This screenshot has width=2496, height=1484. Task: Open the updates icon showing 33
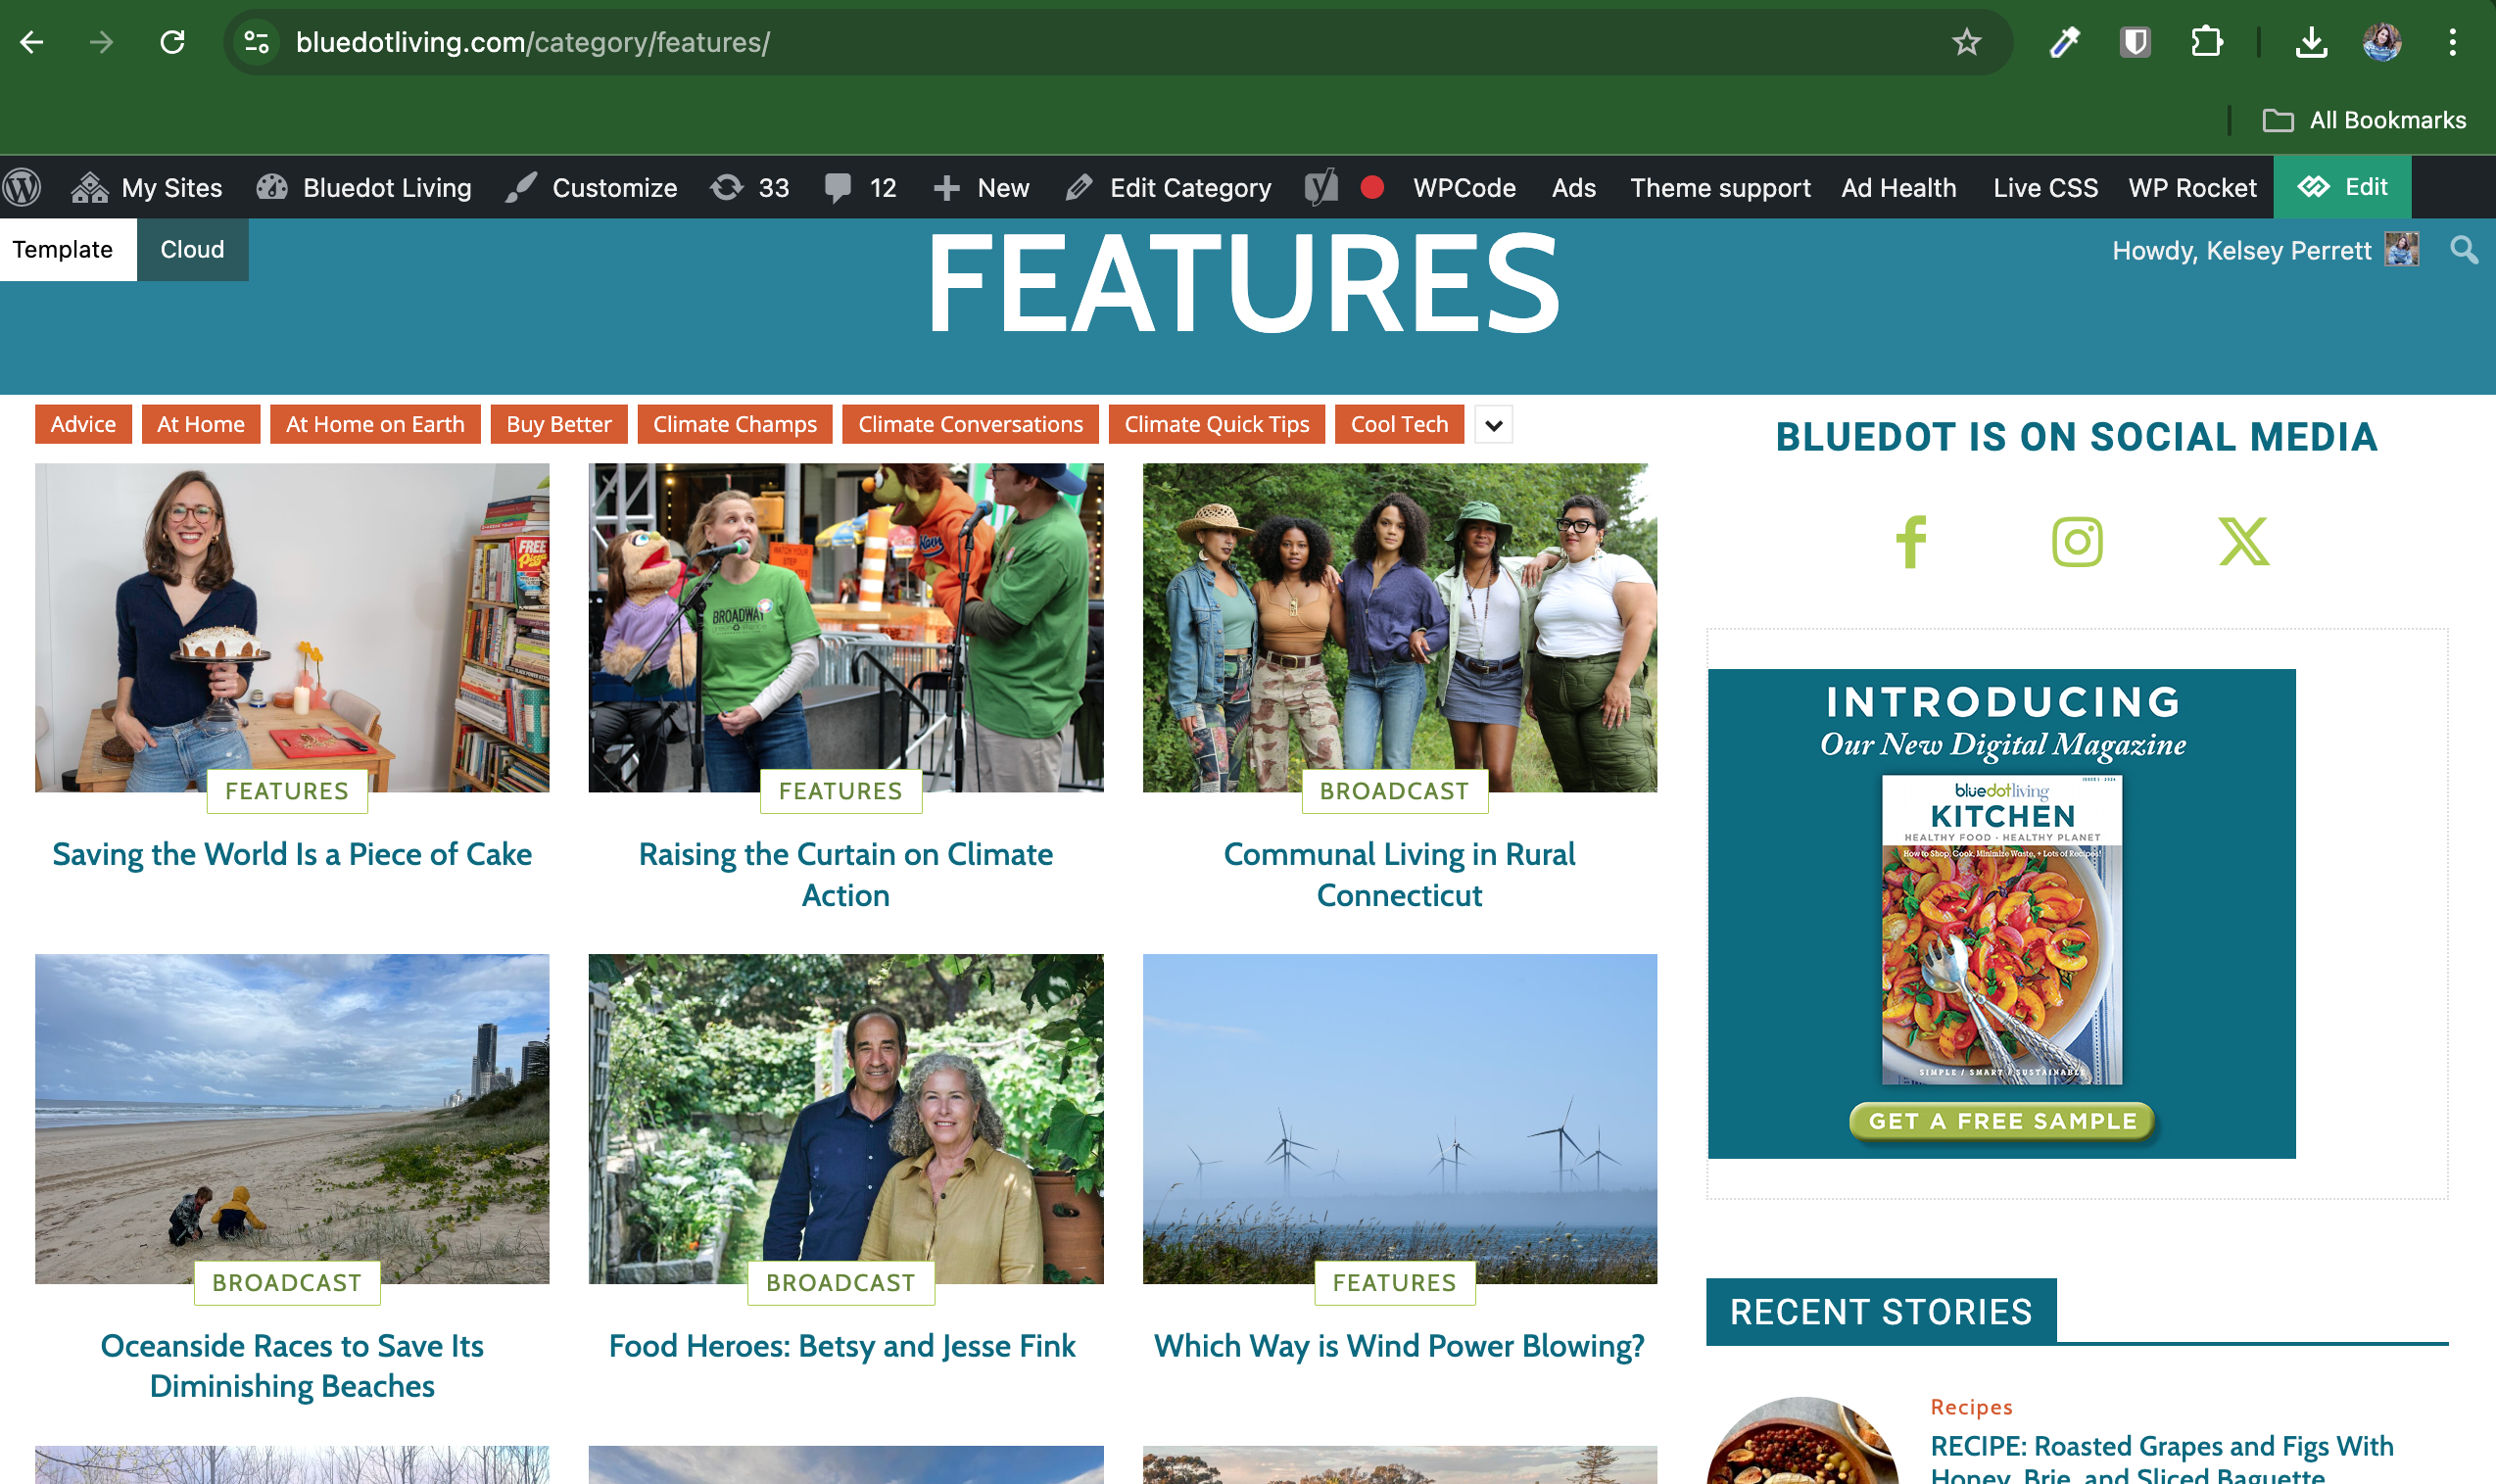pos(750,187)
